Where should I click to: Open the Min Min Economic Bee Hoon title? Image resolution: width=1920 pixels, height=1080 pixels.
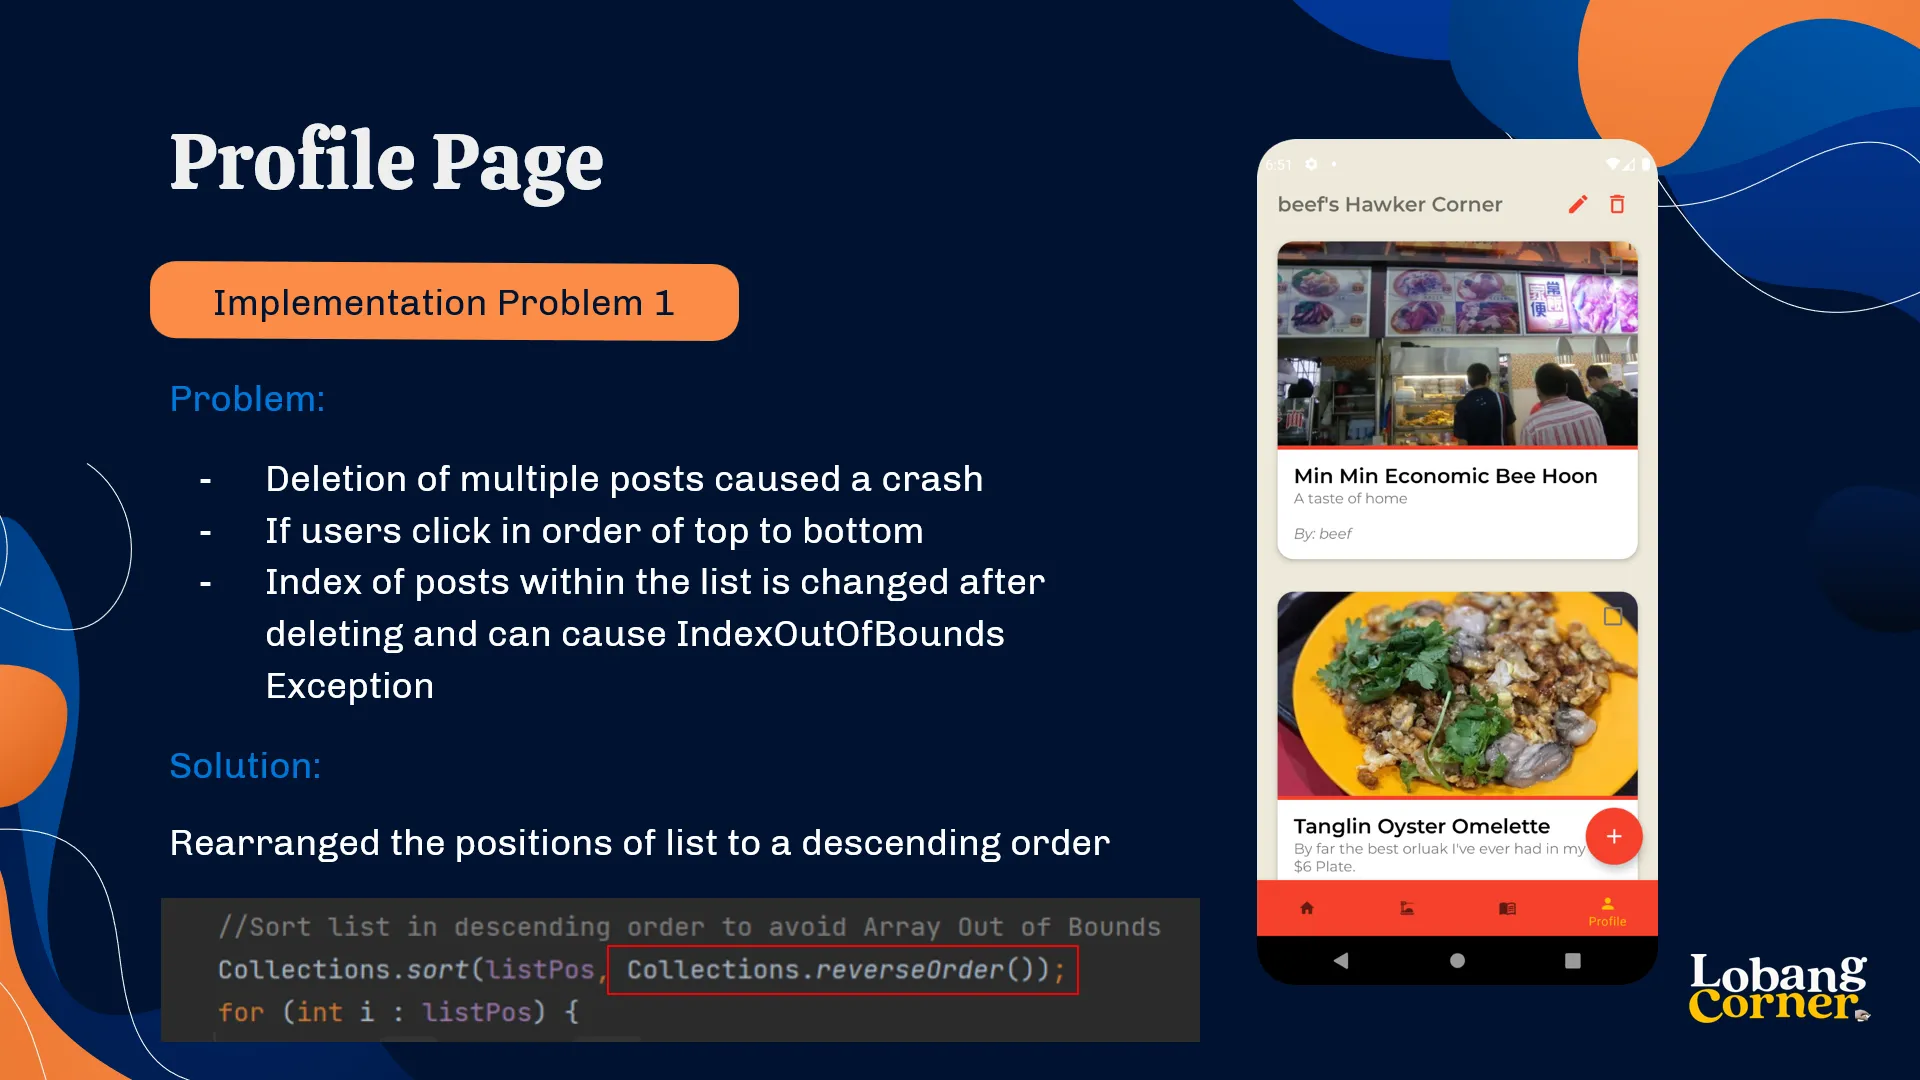tap(1445, 476)
